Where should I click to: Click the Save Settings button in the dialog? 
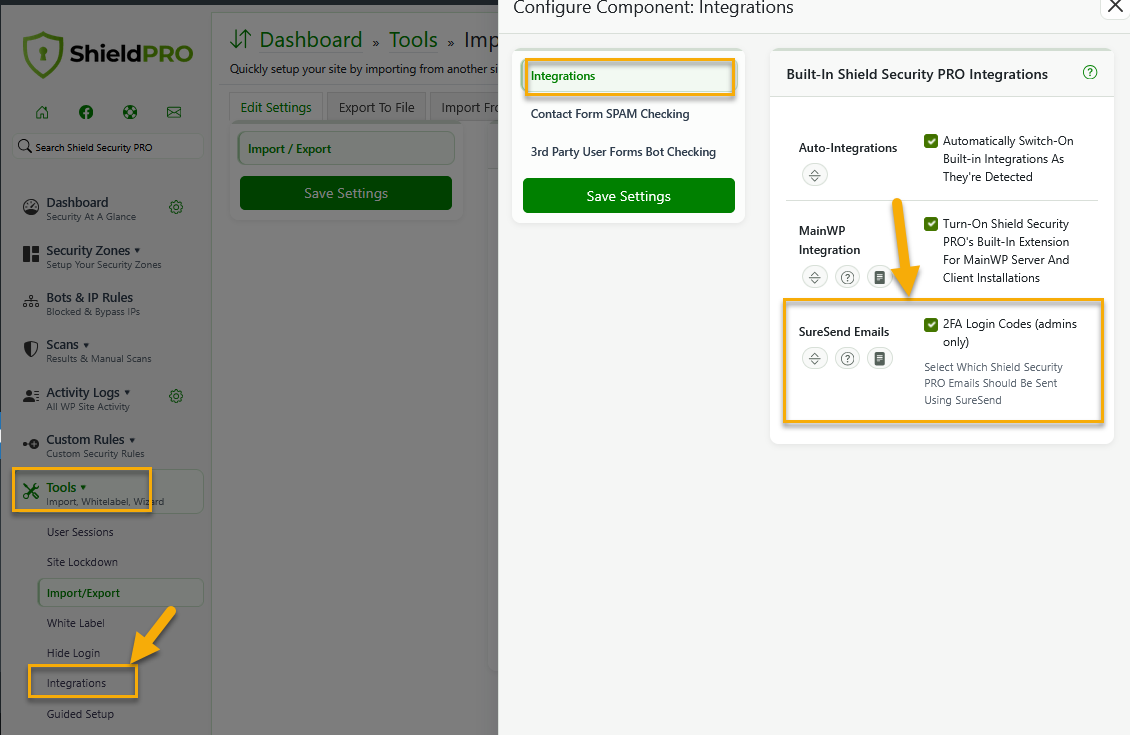[628, 195]
